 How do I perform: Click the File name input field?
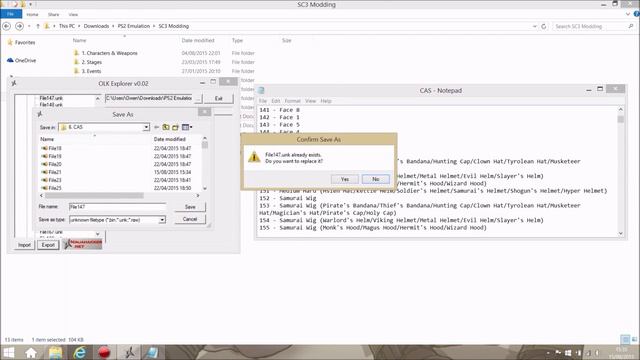click(x=117, y=207)
